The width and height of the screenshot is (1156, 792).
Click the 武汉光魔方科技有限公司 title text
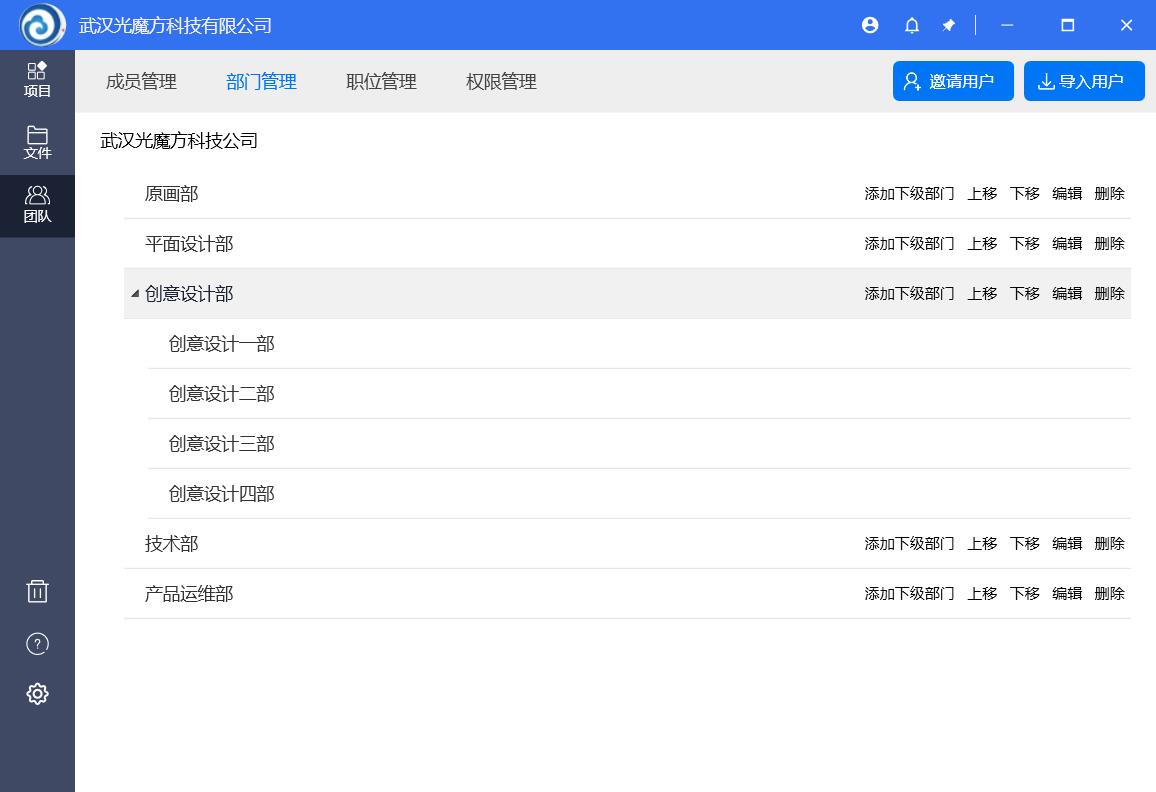pos(175,26)
